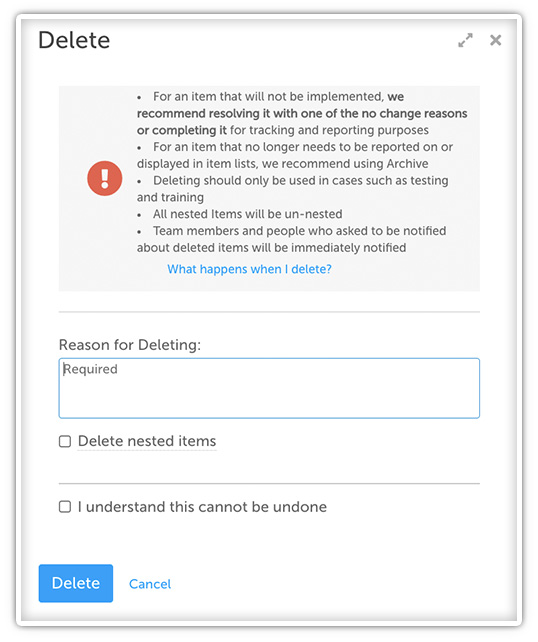Screen dimensions: 538x642
Task: Confirm with the blue Delete button
Action: click(76, 583)
